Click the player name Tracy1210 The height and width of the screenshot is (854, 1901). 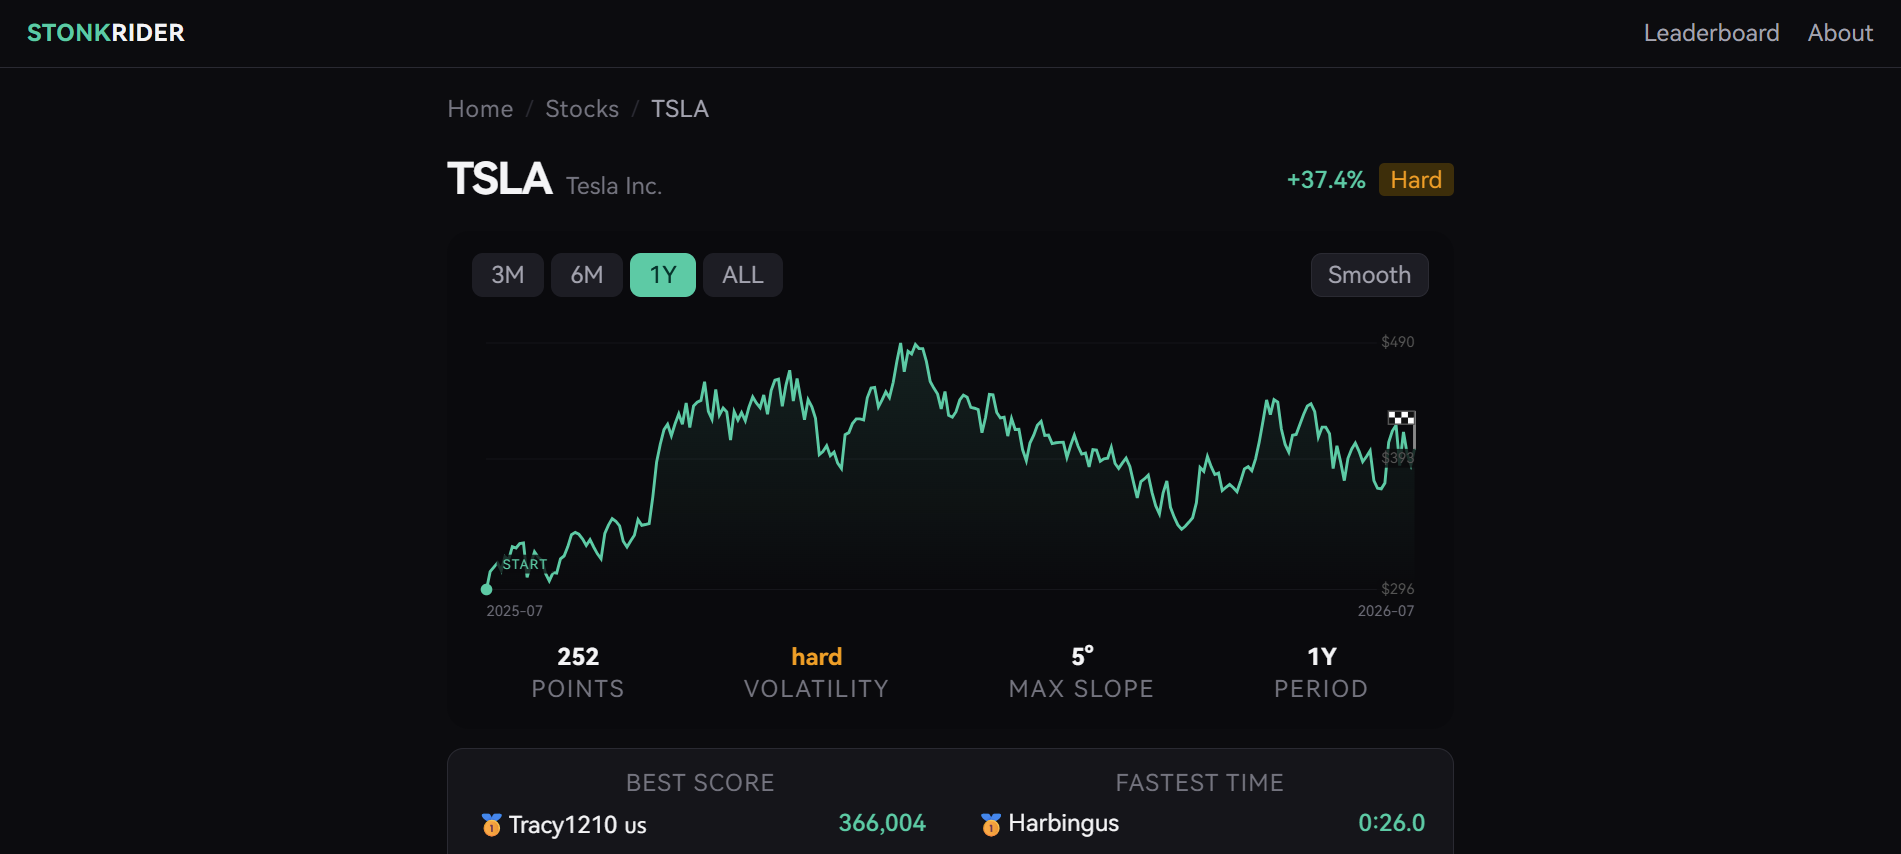coord(563,825)
